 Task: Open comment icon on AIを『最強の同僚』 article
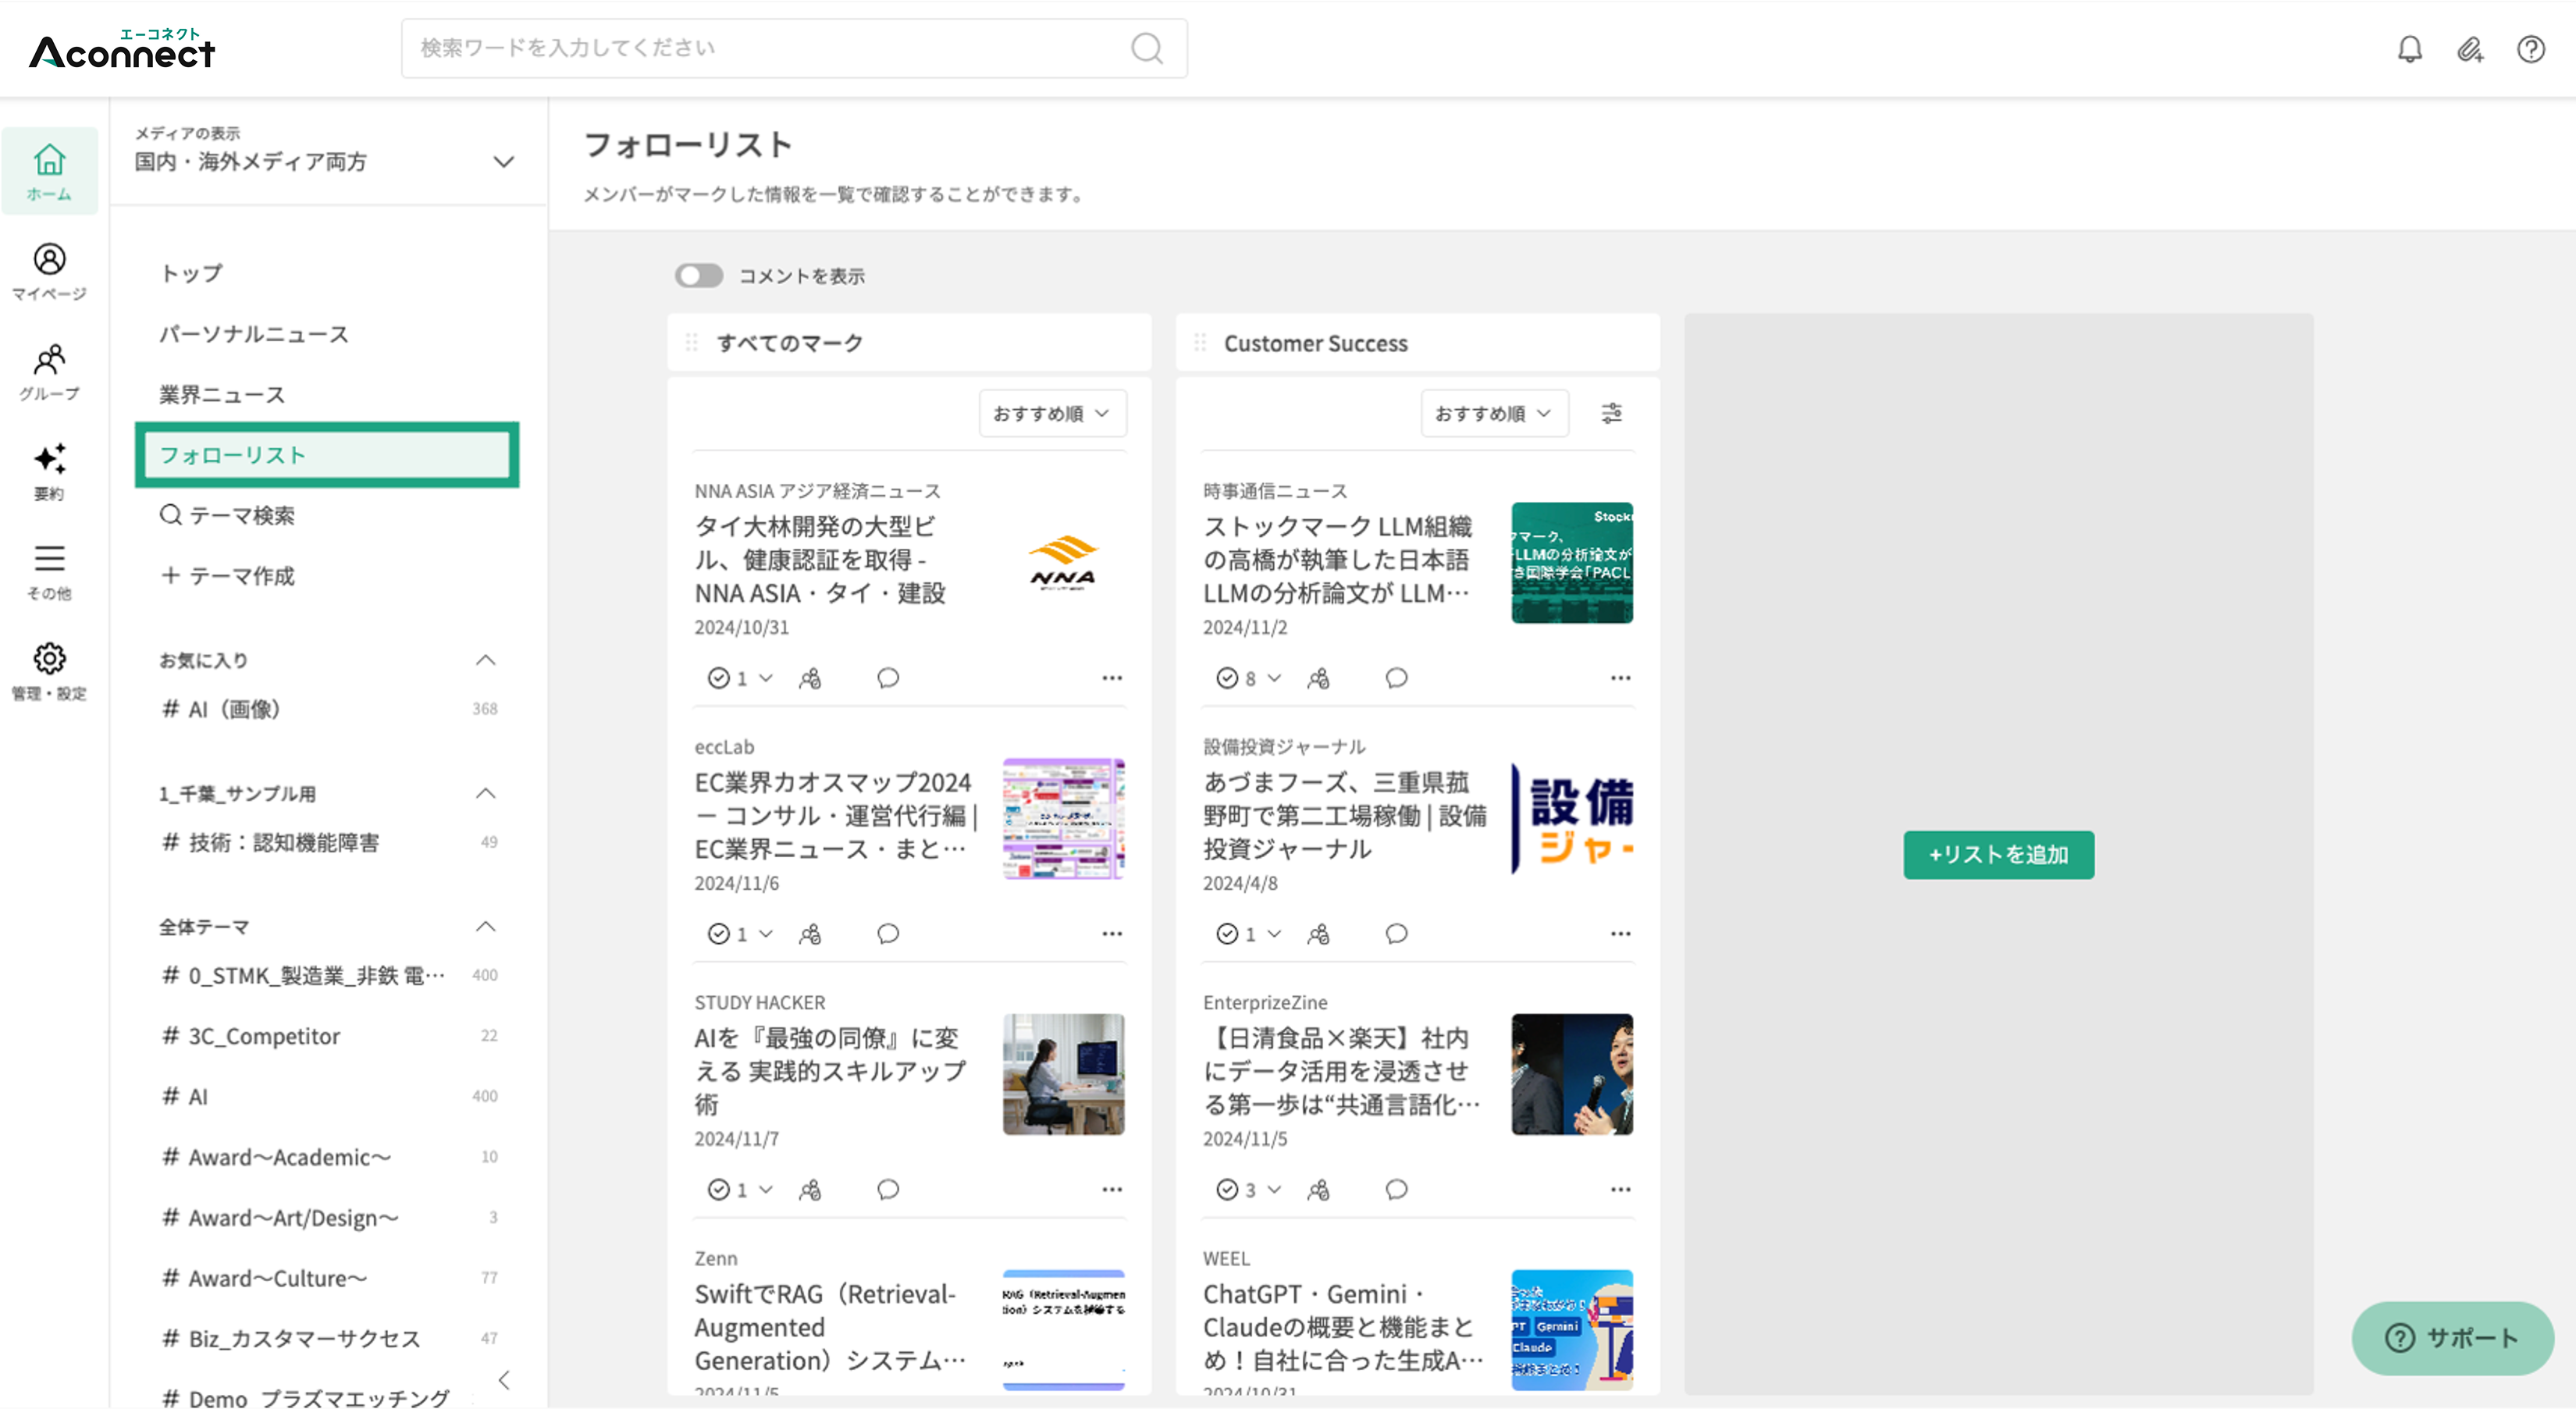[888, 1190]
